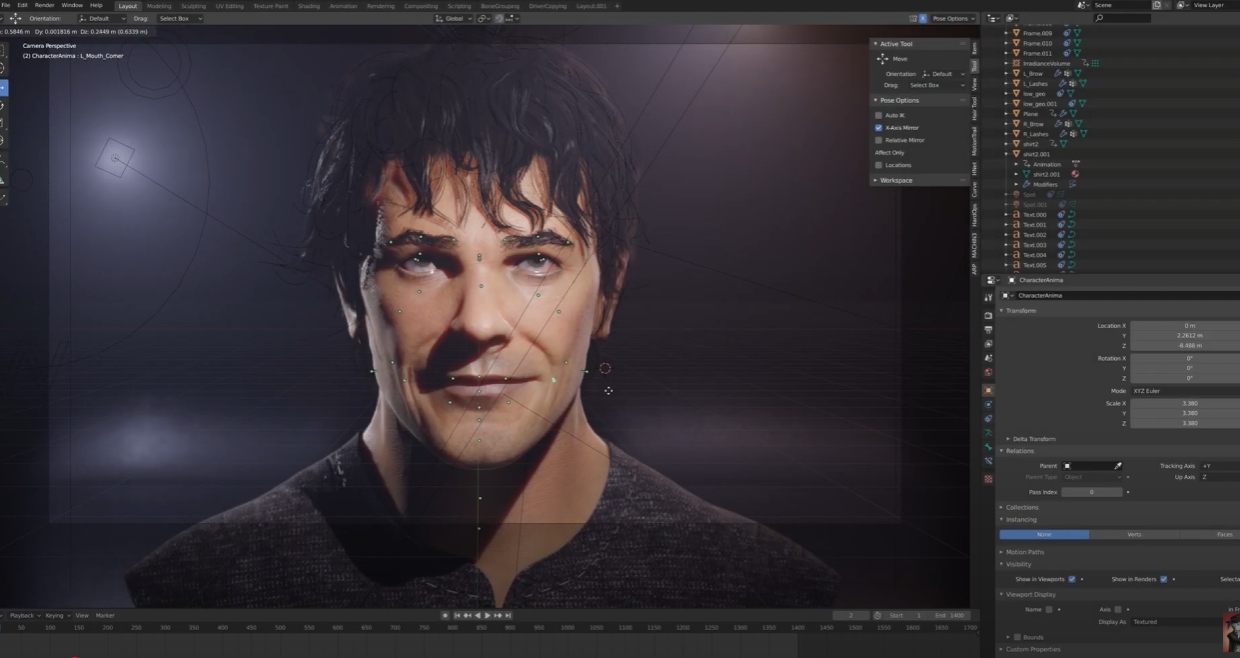This screenshot has width=1240, height=658.
Task: Open the Global transform orientation dropdown
Action: pyautogui.click(x=454, y=19)
